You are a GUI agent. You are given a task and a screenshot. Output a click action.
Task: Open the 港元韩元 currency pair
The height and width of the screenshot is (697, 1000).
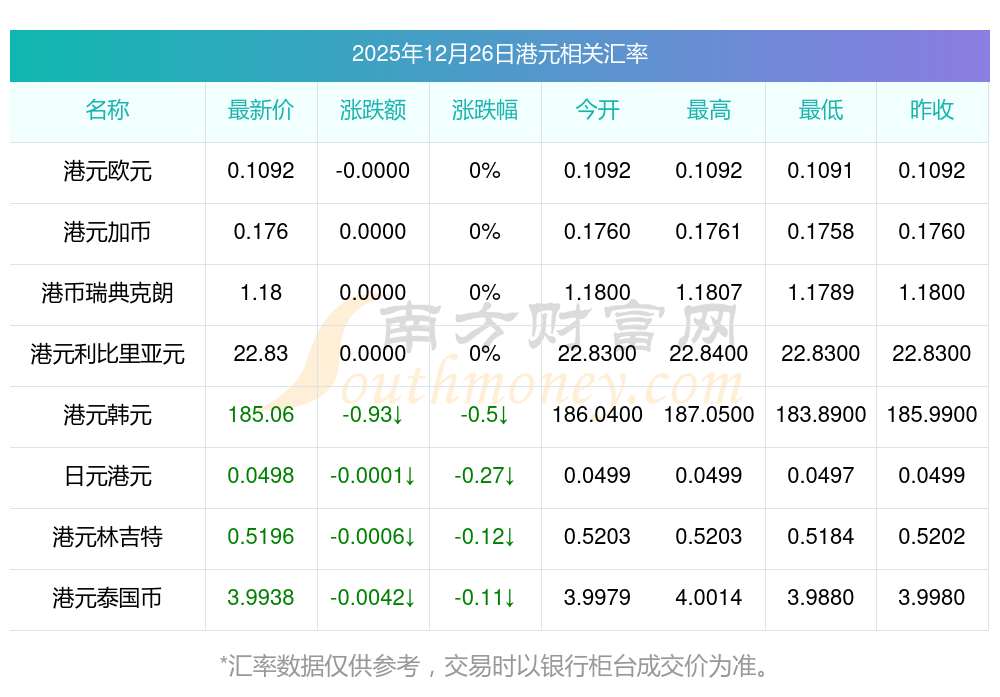coord(107,415)
